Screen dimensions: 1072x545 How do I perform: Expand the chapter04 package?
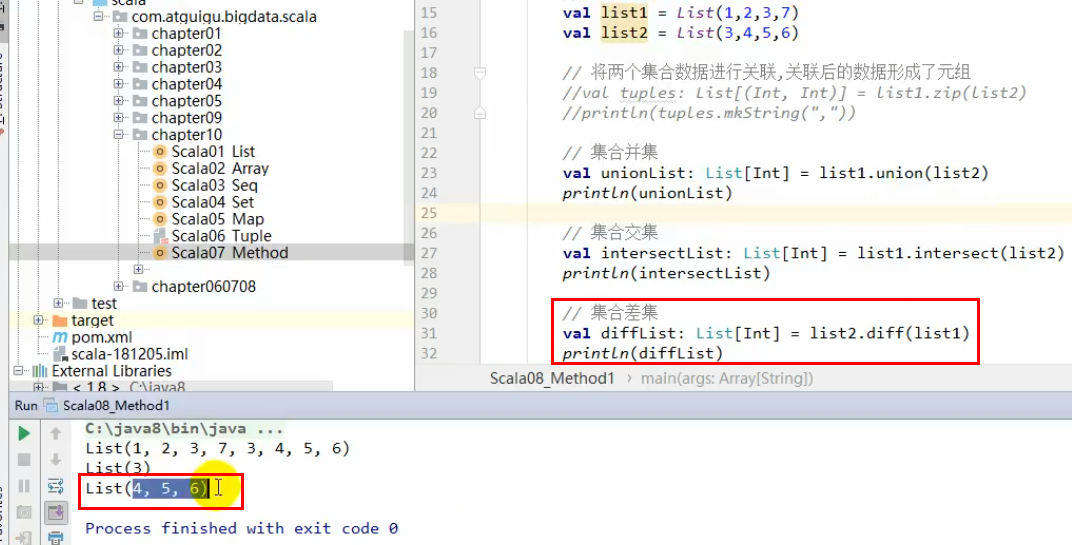[119, 83]
